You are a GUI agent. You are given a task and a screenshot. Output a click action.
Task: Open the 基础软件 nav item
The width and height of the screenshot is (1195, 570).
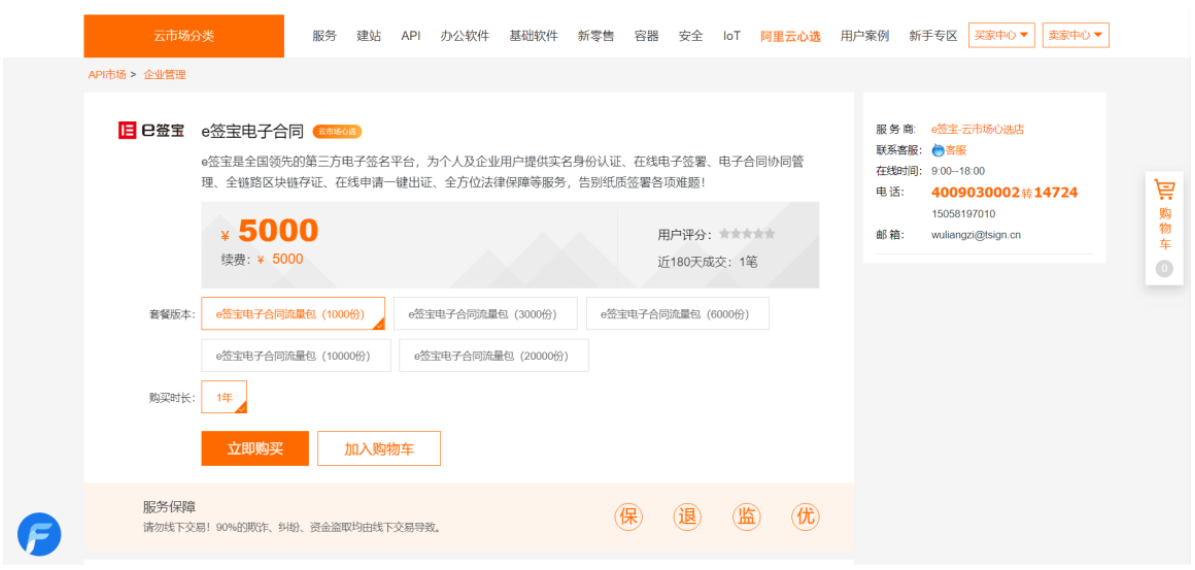coord(533,36)
